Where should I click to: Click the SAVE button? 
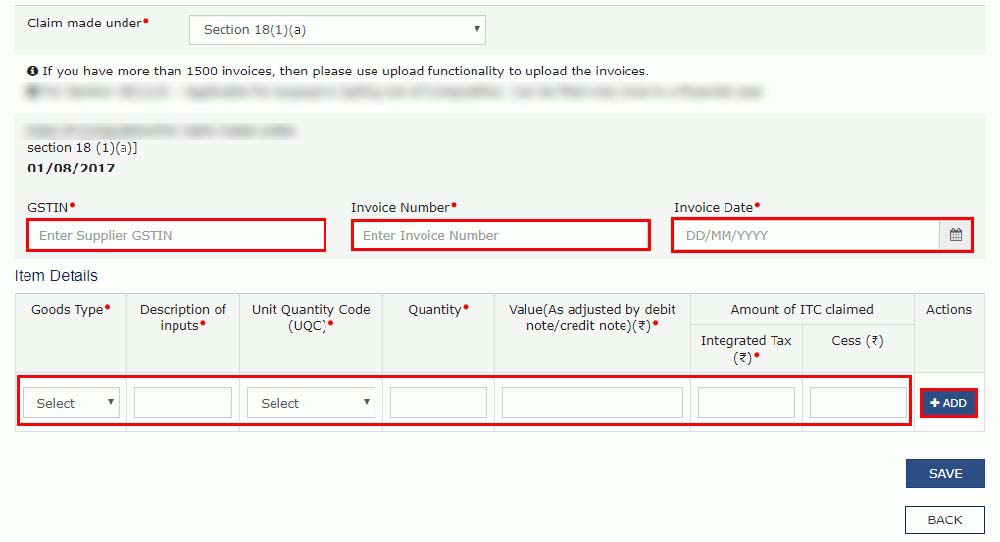point(945,474)
